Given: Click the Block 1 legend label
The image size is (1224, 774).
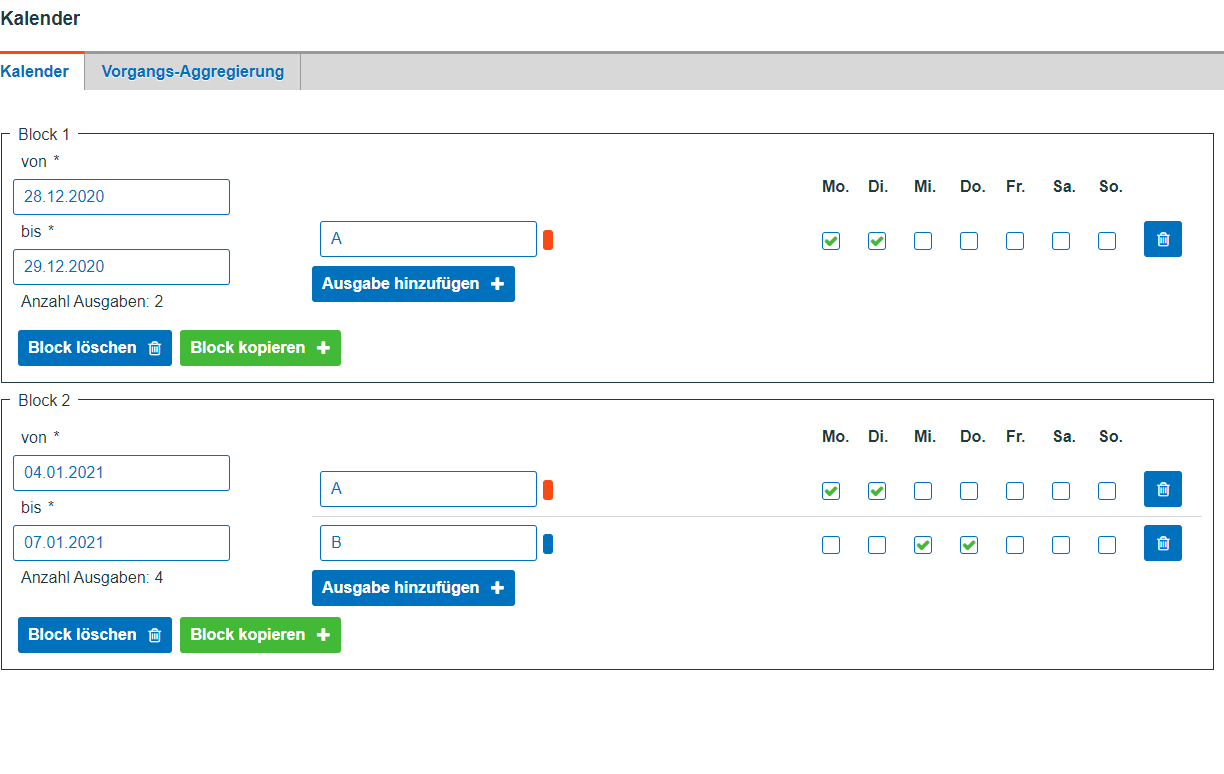Looking at the screenshot, I should coord(45,134).
